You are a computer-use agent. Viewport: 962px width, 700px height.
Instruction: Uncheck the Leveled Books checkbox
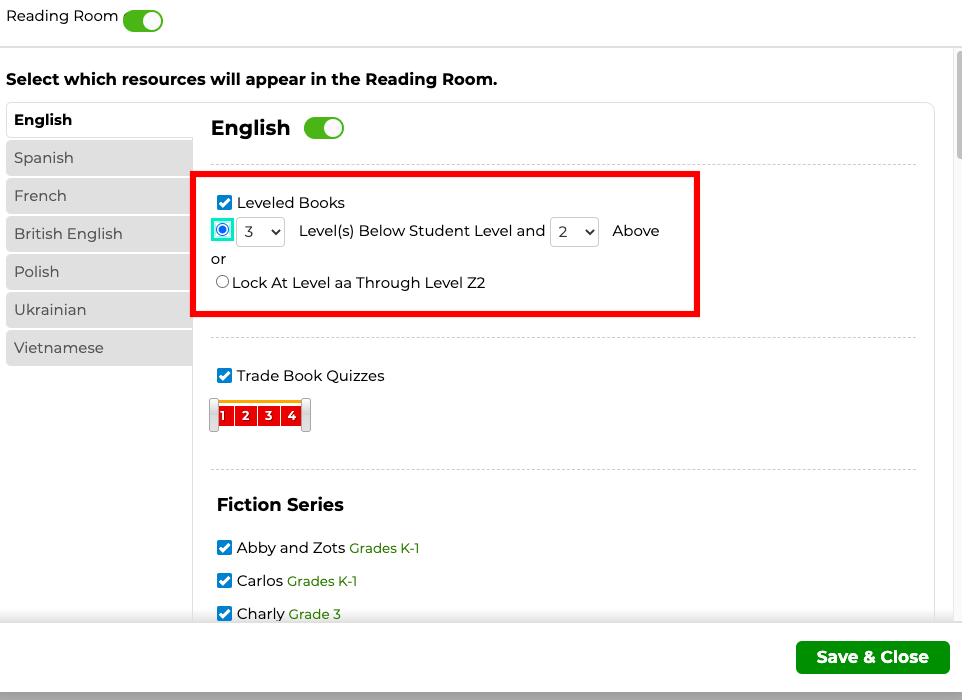click(x=225, y=202)
